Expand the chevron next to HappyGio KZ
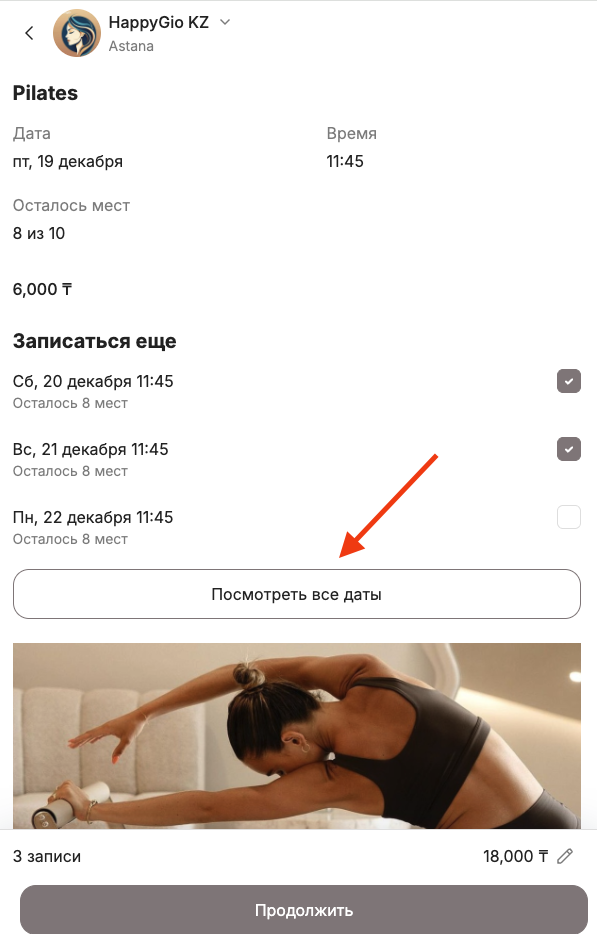This screenshot has height=934, width=597. tap(225, 23)
